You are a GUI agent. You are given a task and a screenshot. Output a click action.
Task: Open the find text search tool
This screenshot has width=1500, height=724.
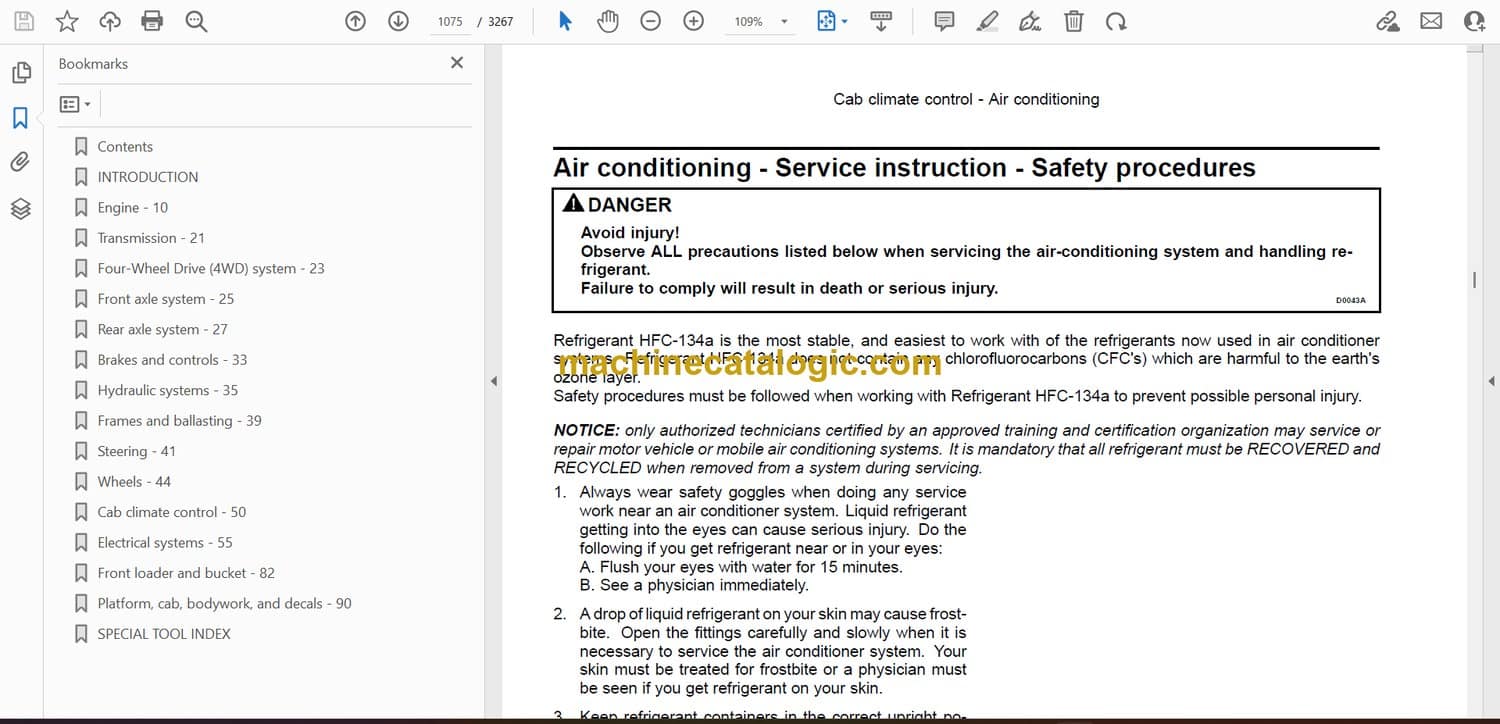(x=196, y=21)
